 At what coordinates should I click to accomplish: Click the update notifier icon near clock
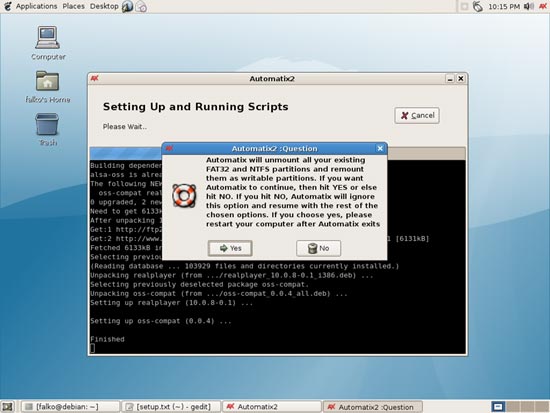point(477,6)
